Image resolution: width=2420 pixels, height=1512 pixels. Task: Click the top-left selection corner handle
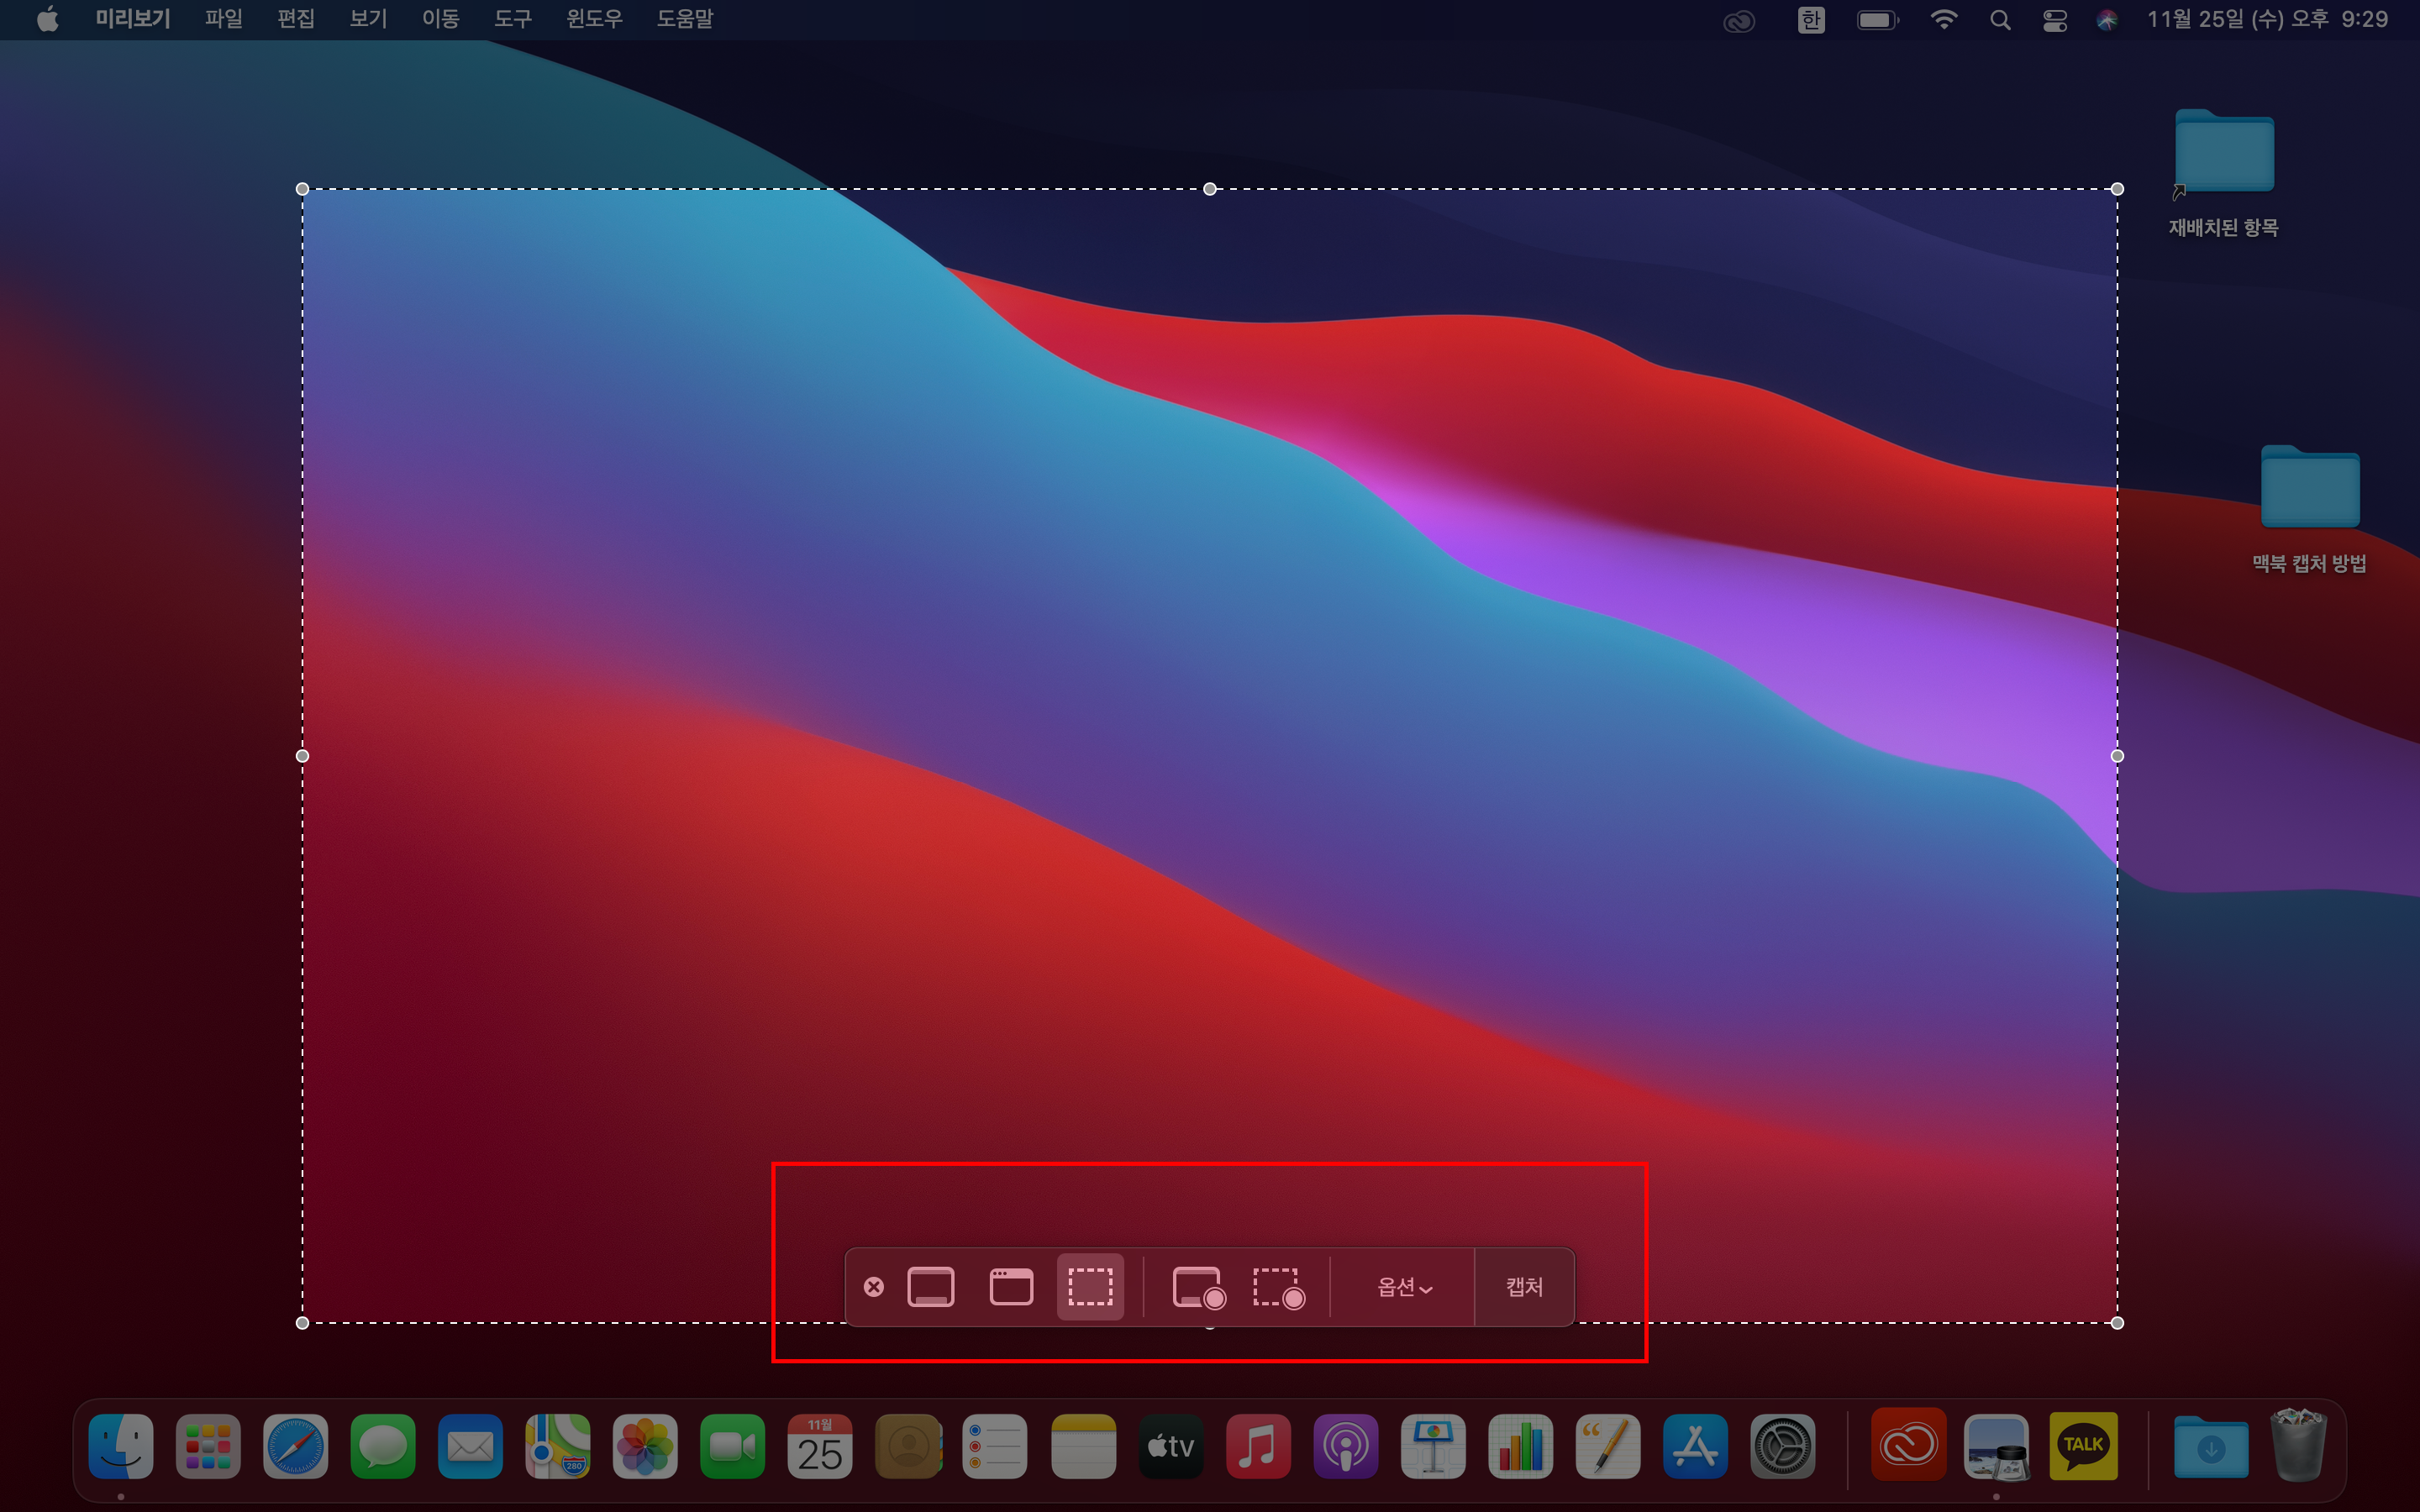[303, 189]
